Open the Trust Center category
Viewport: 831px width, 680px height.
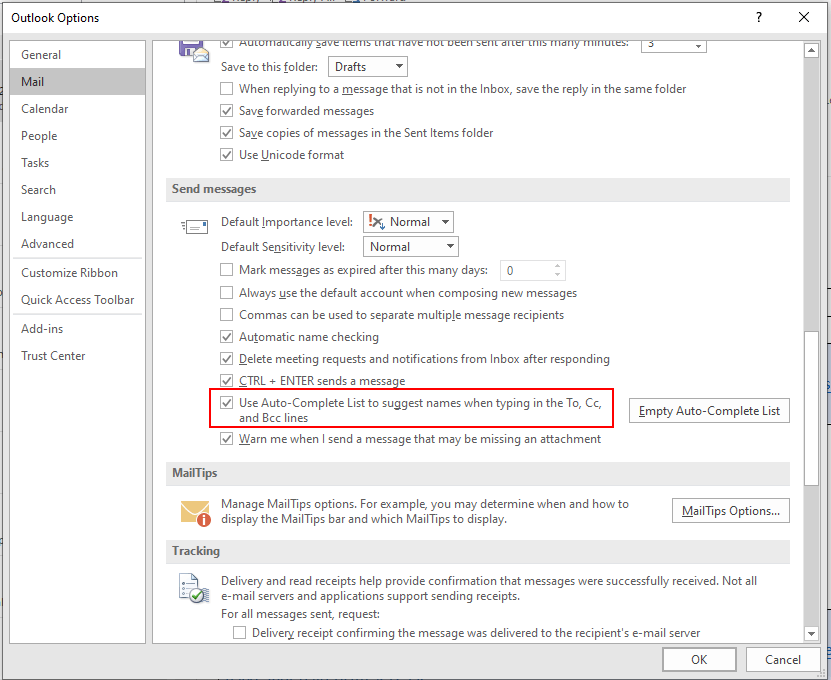[x=77, y=356]
